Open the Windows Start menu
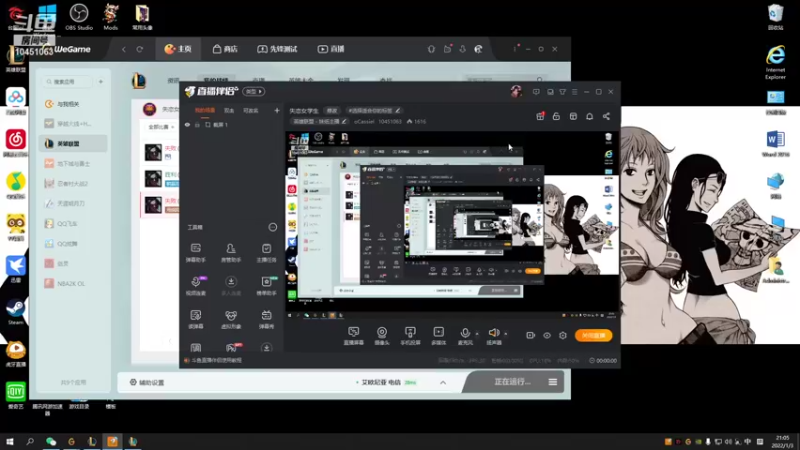 pos(9,441)
